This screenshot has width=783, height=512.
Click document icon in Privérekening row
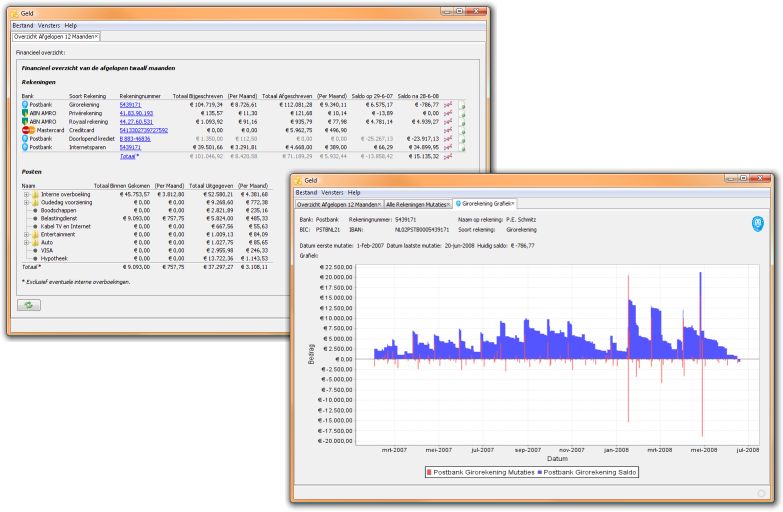[x=462, y=114]
